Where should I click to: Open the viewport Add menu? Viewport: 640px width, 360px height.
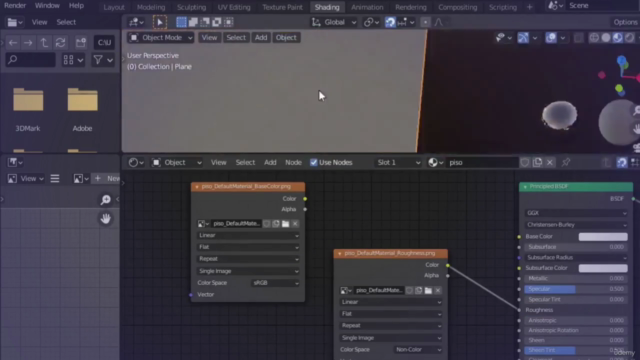261,38
